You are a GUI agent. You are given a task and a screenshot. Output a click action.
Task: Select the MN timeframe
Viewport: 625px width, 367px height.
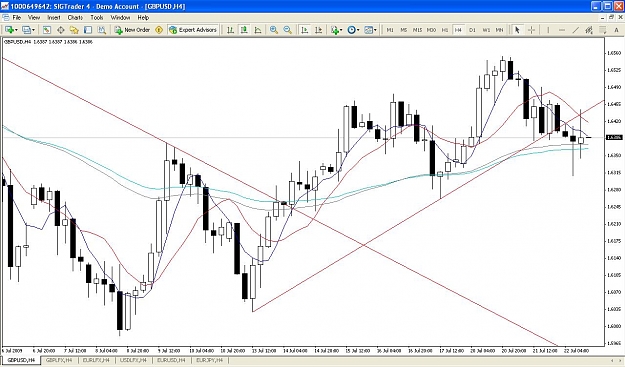(x=499, y=30)
